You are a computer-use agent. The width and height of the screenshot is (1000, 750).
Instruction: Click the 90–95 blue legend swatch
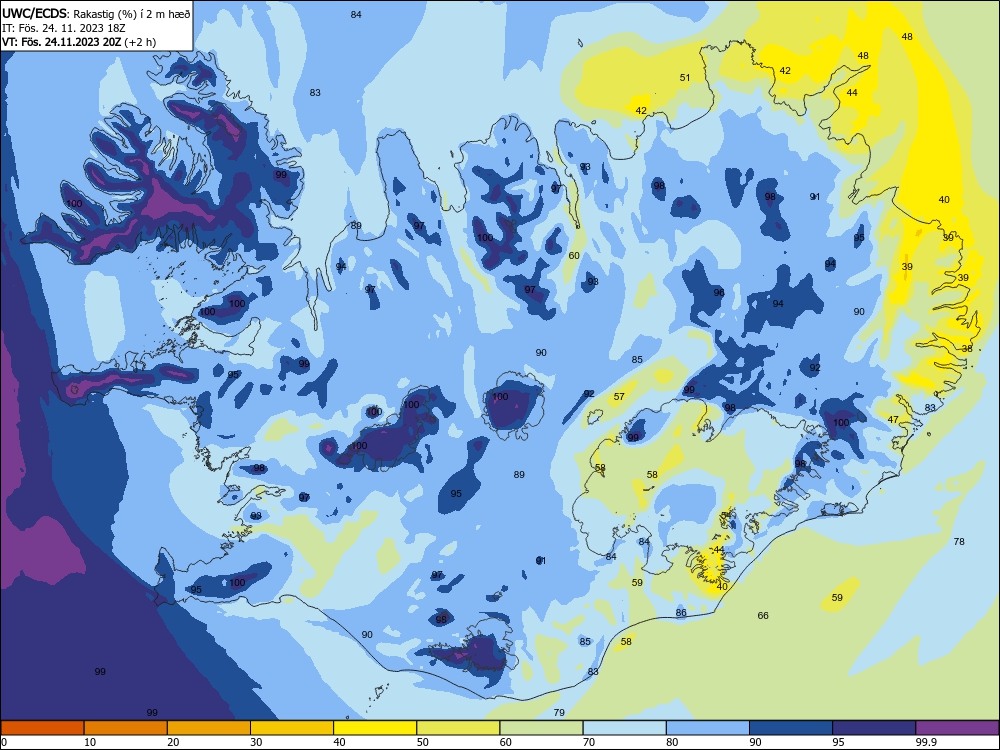pyautogui.click(x=791, y=728)
